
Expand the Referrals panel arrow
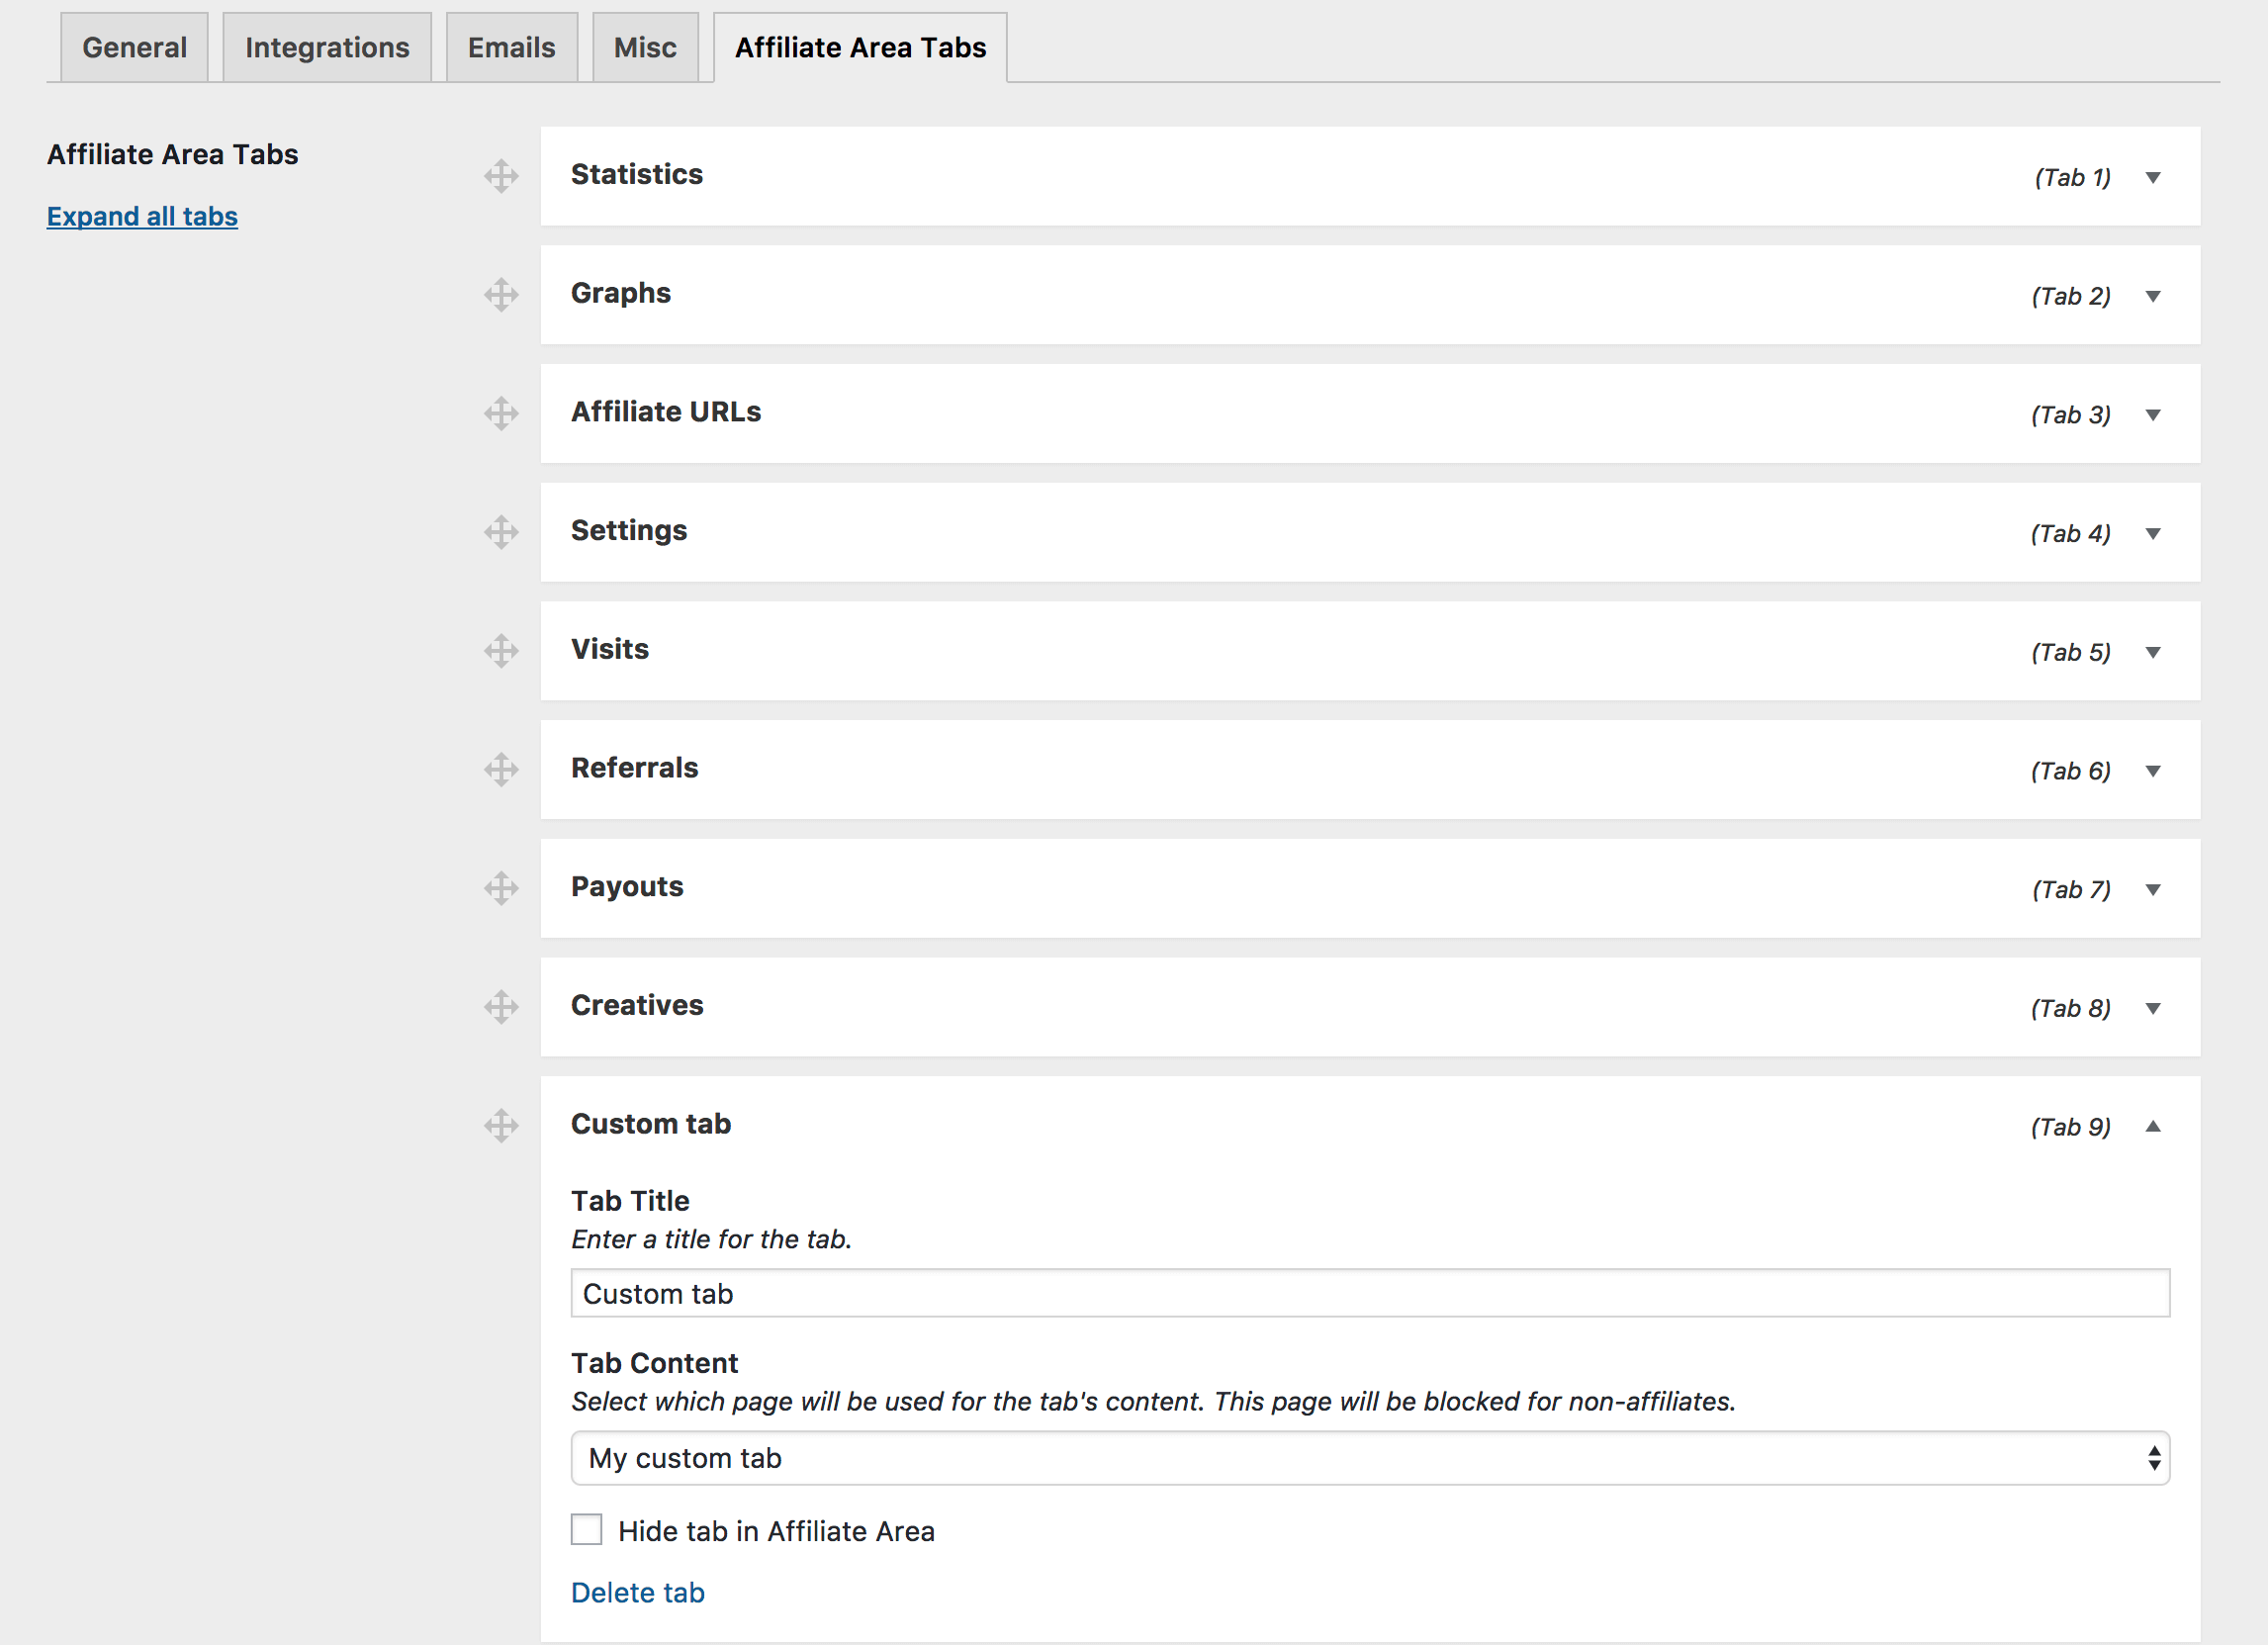[x=2153, y=771]
